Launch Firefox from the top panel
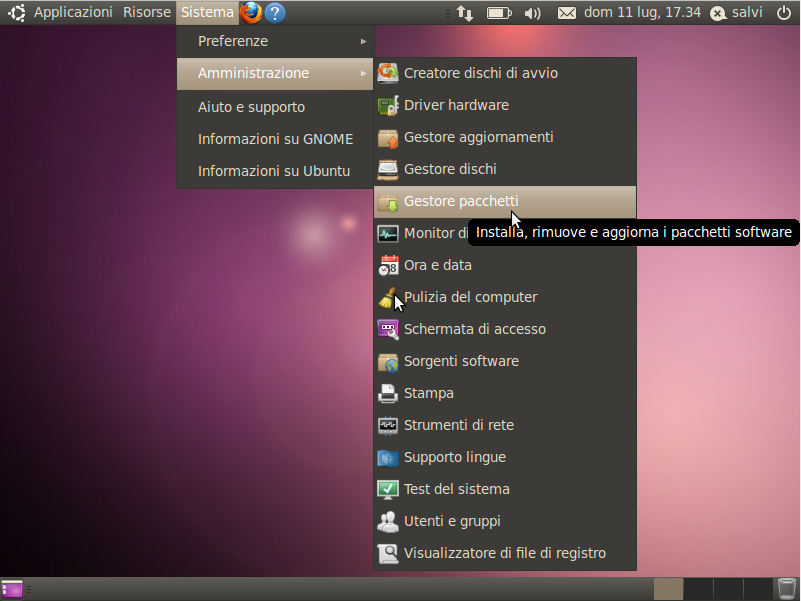 (251, 12)
